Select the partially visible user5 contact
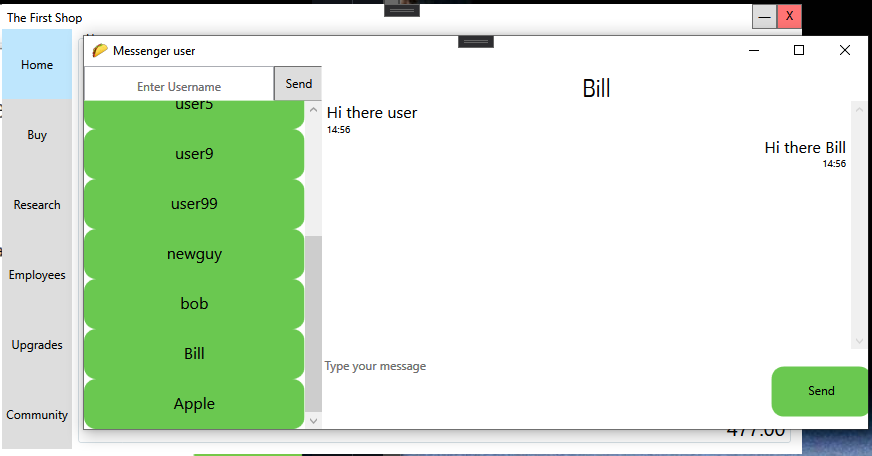The image size is (872, 456). coord(194,114)
